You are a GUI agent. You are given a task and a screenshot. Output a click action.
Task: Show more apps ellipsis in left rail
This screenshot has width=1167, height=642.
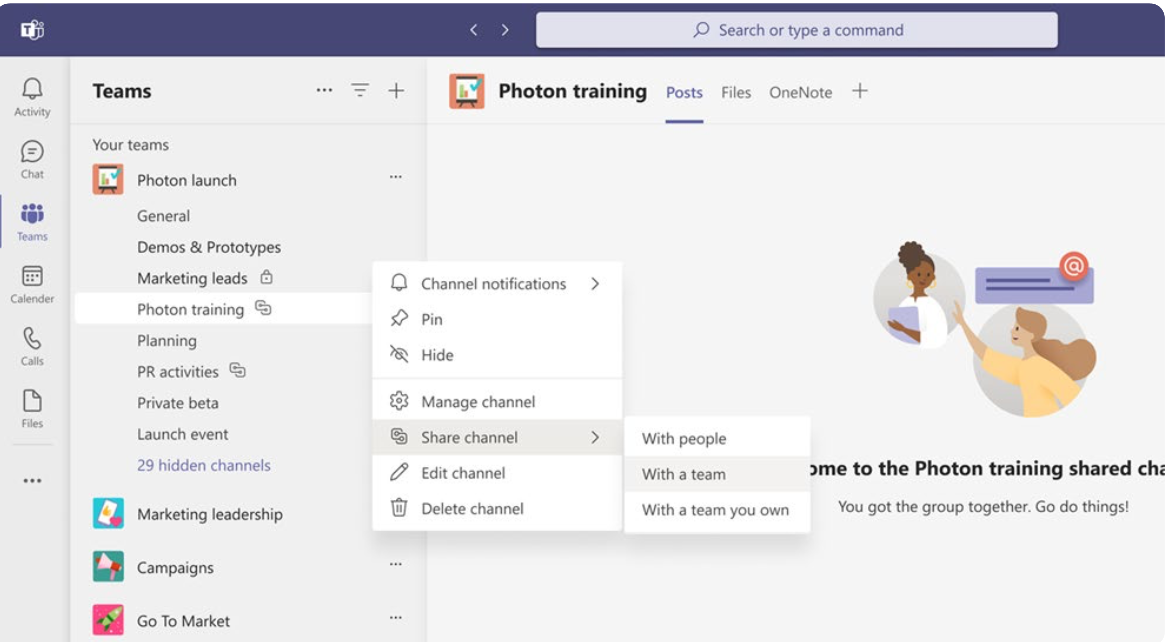(x=32, y=481)
